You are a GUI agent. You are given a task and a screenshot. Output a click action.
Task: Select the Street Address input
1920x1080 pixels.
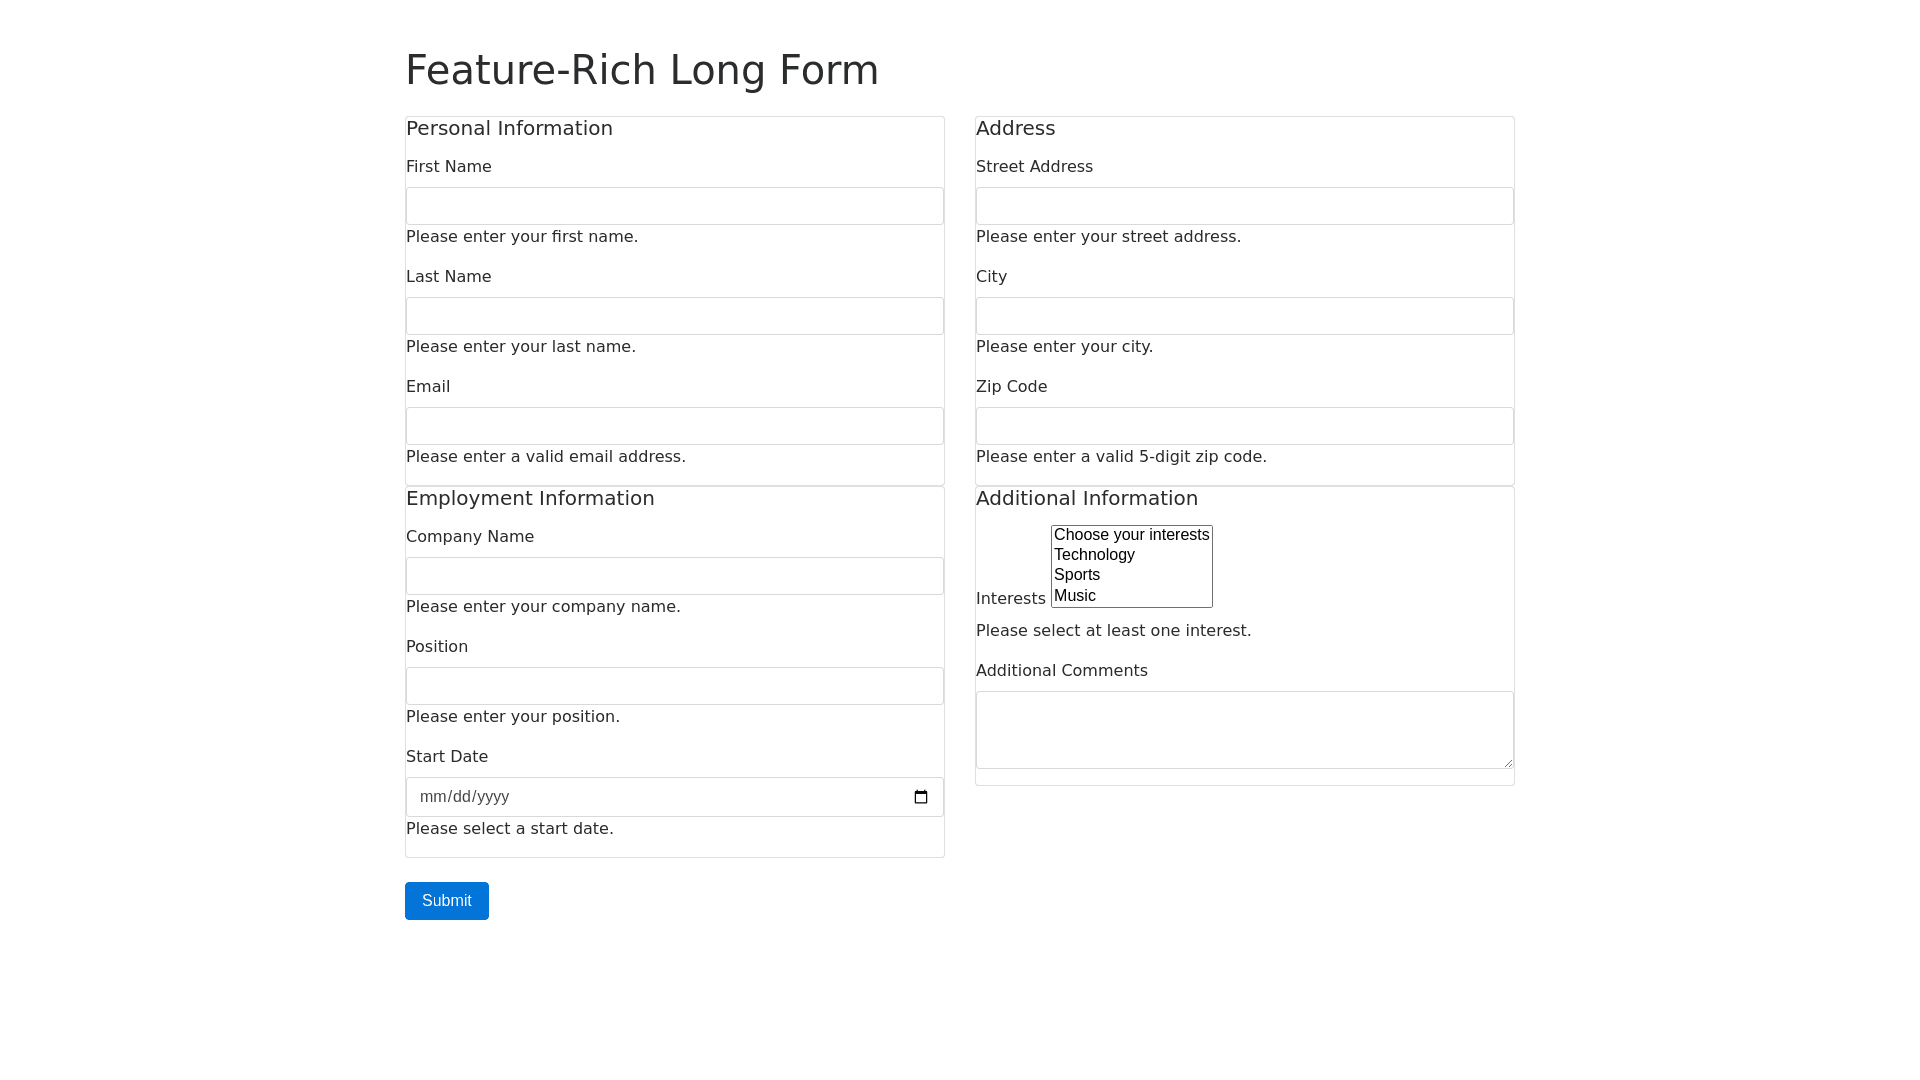pyautogui.click(x=1245, y=206)
